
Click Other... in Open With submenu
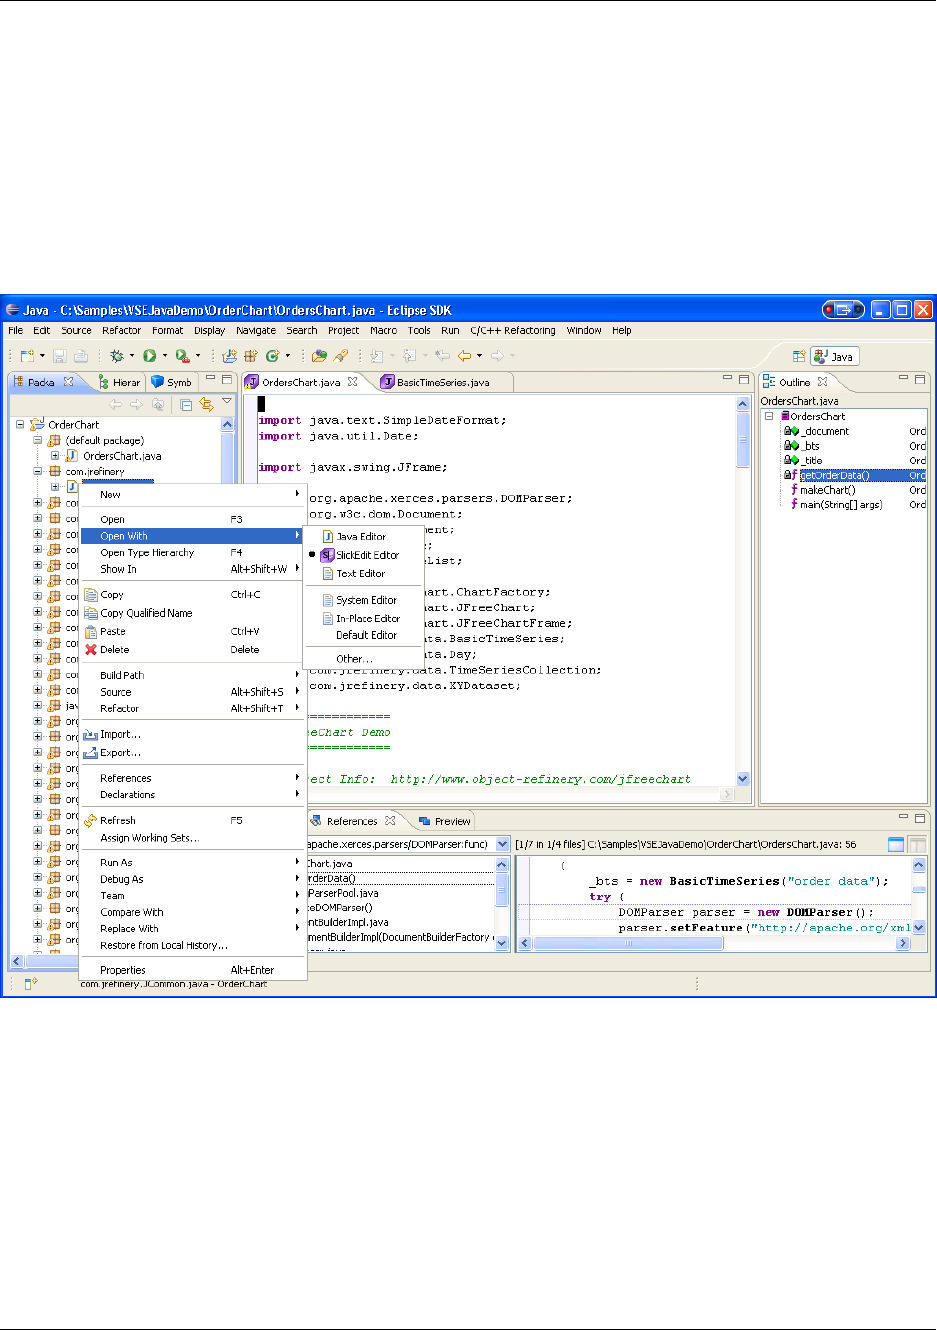[363, 659]
